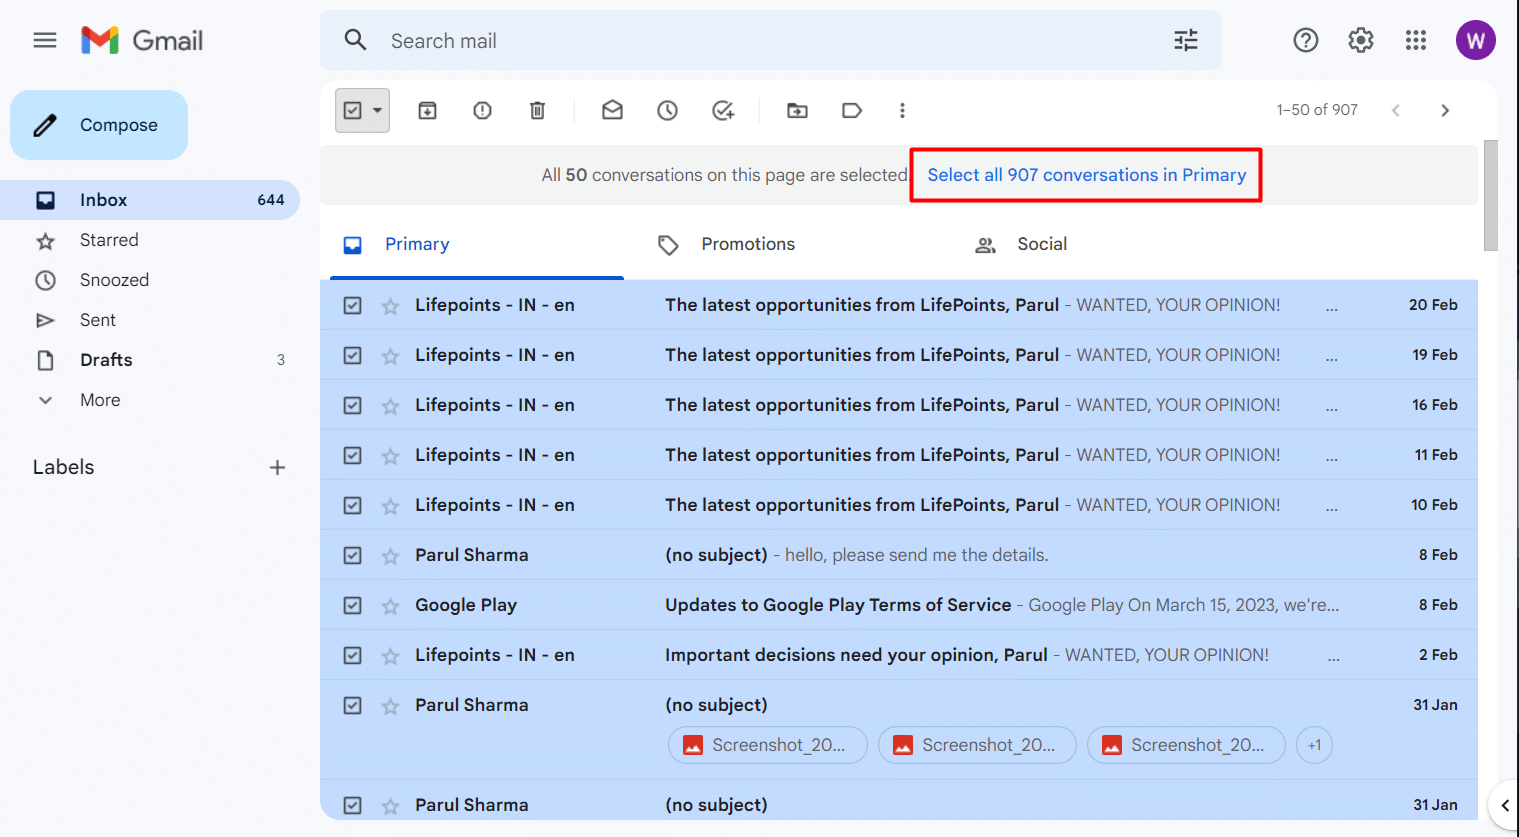Label selected conversations

click(x=852, y=110)
